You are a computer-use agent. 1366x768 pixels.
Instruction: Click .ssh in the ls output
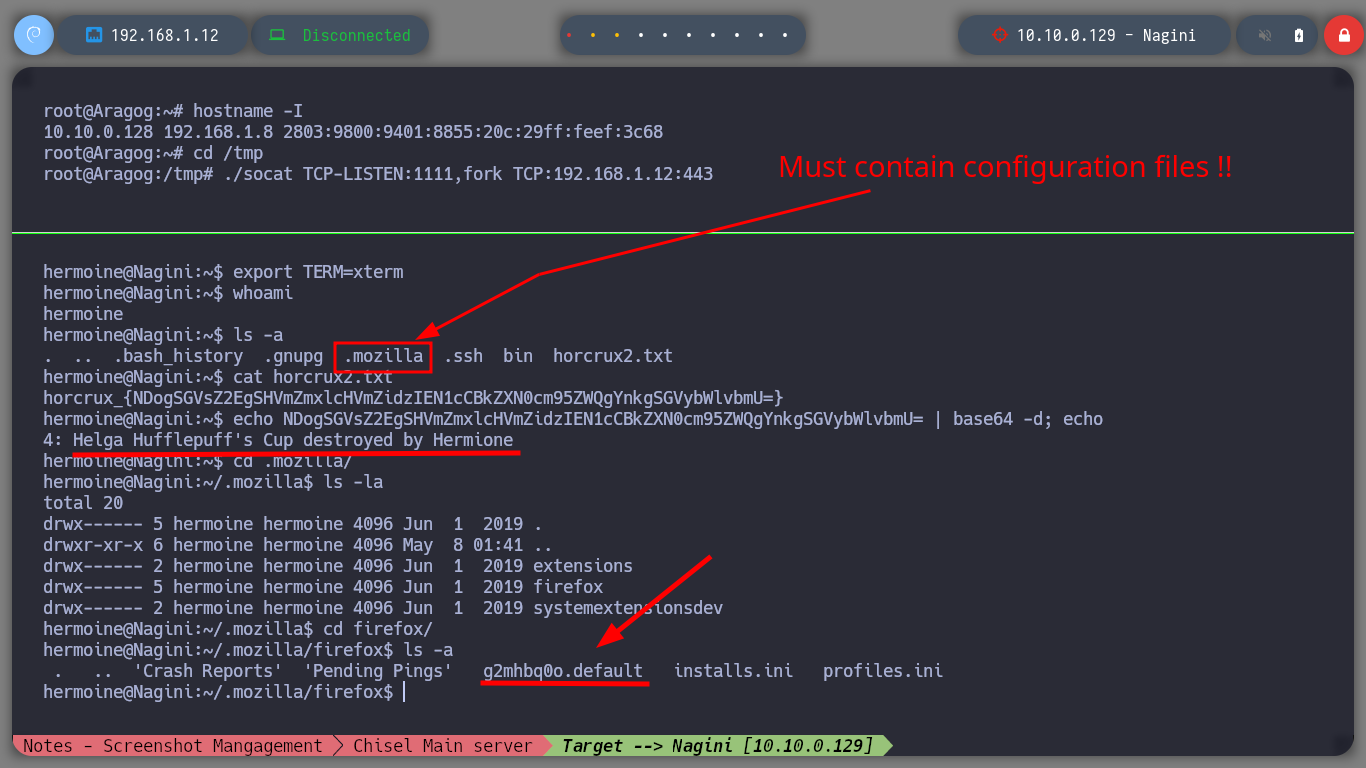463,356
